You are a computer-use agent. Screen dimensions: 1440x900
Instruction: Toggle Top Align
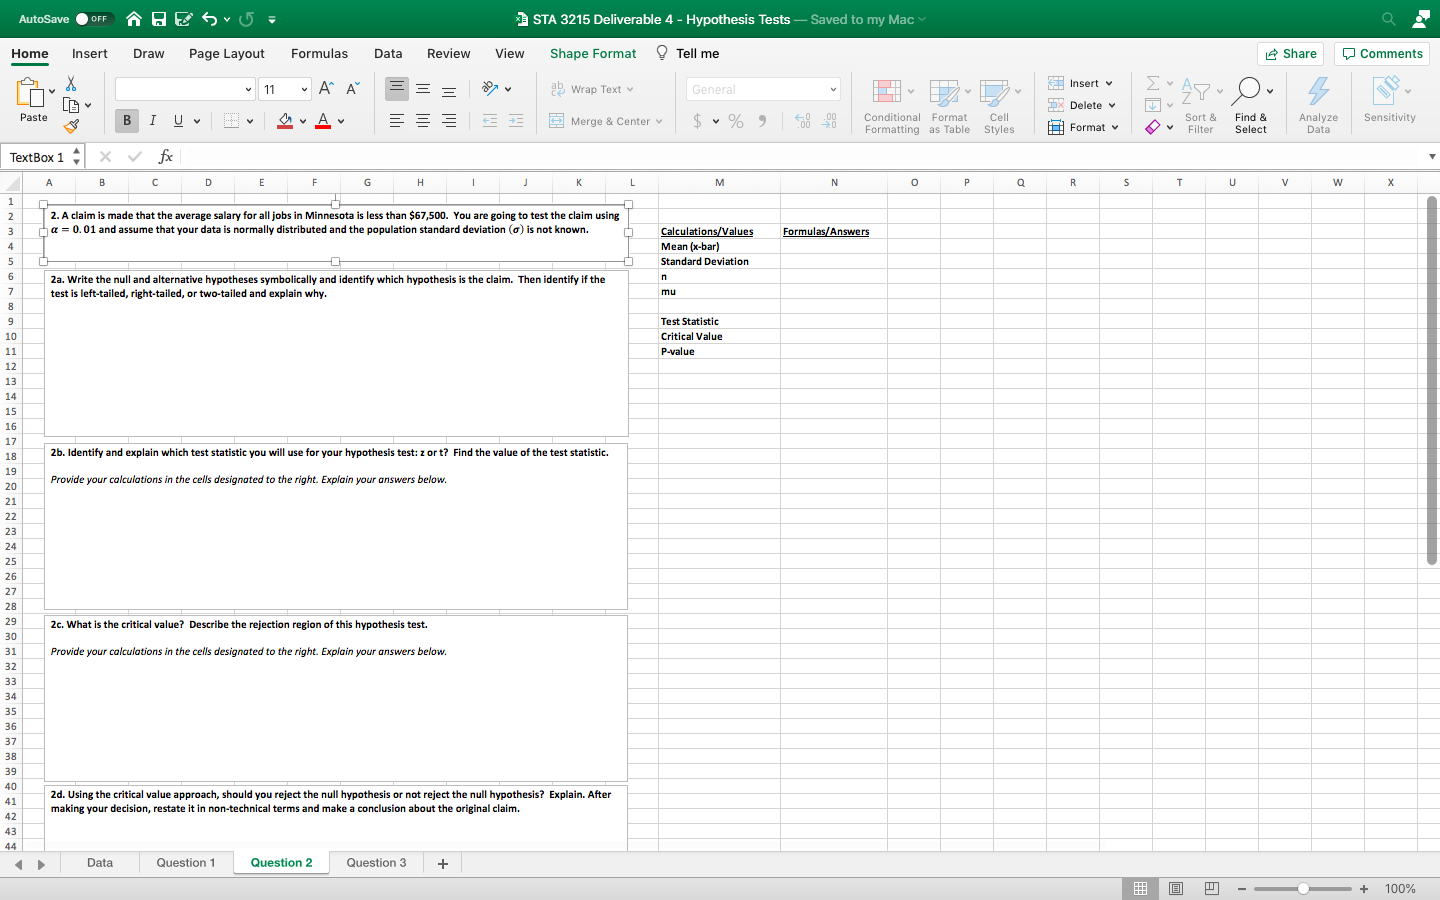pos(397,89)
